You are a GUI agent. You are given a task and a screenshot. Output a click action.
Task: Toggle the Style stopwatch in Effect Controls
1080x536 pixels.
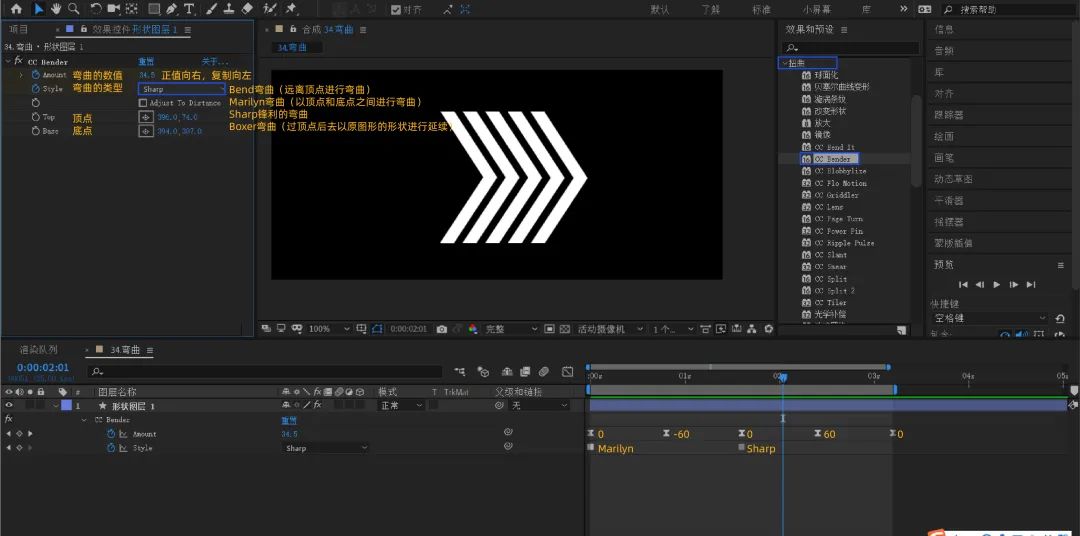[36, 89]
